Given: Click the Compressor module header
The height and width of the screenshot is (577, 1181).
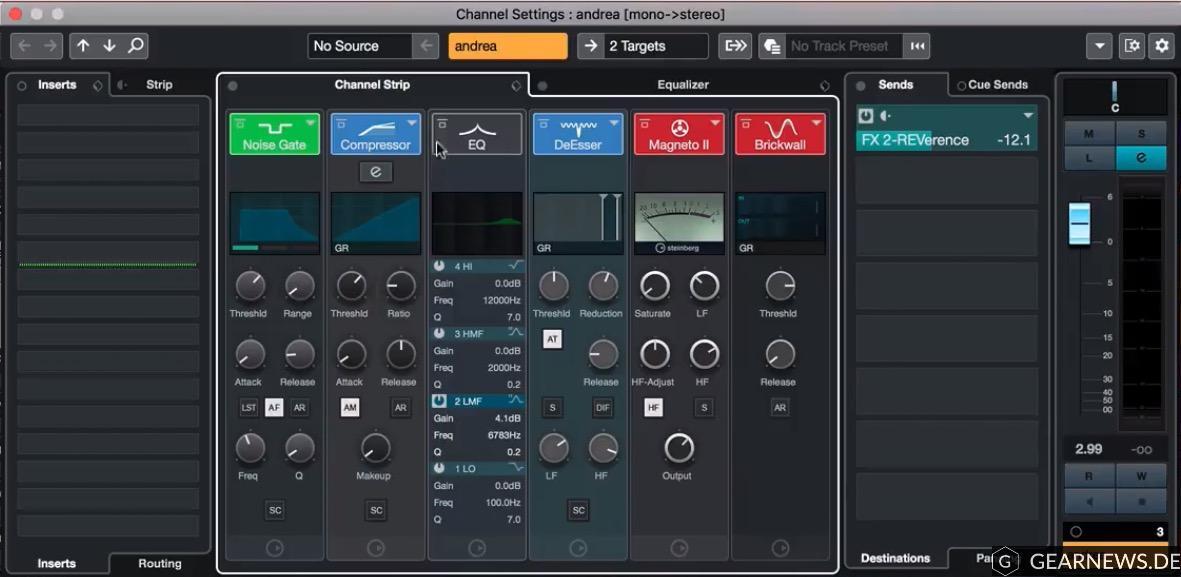Looking at the screenshot, I should point(376,134).
